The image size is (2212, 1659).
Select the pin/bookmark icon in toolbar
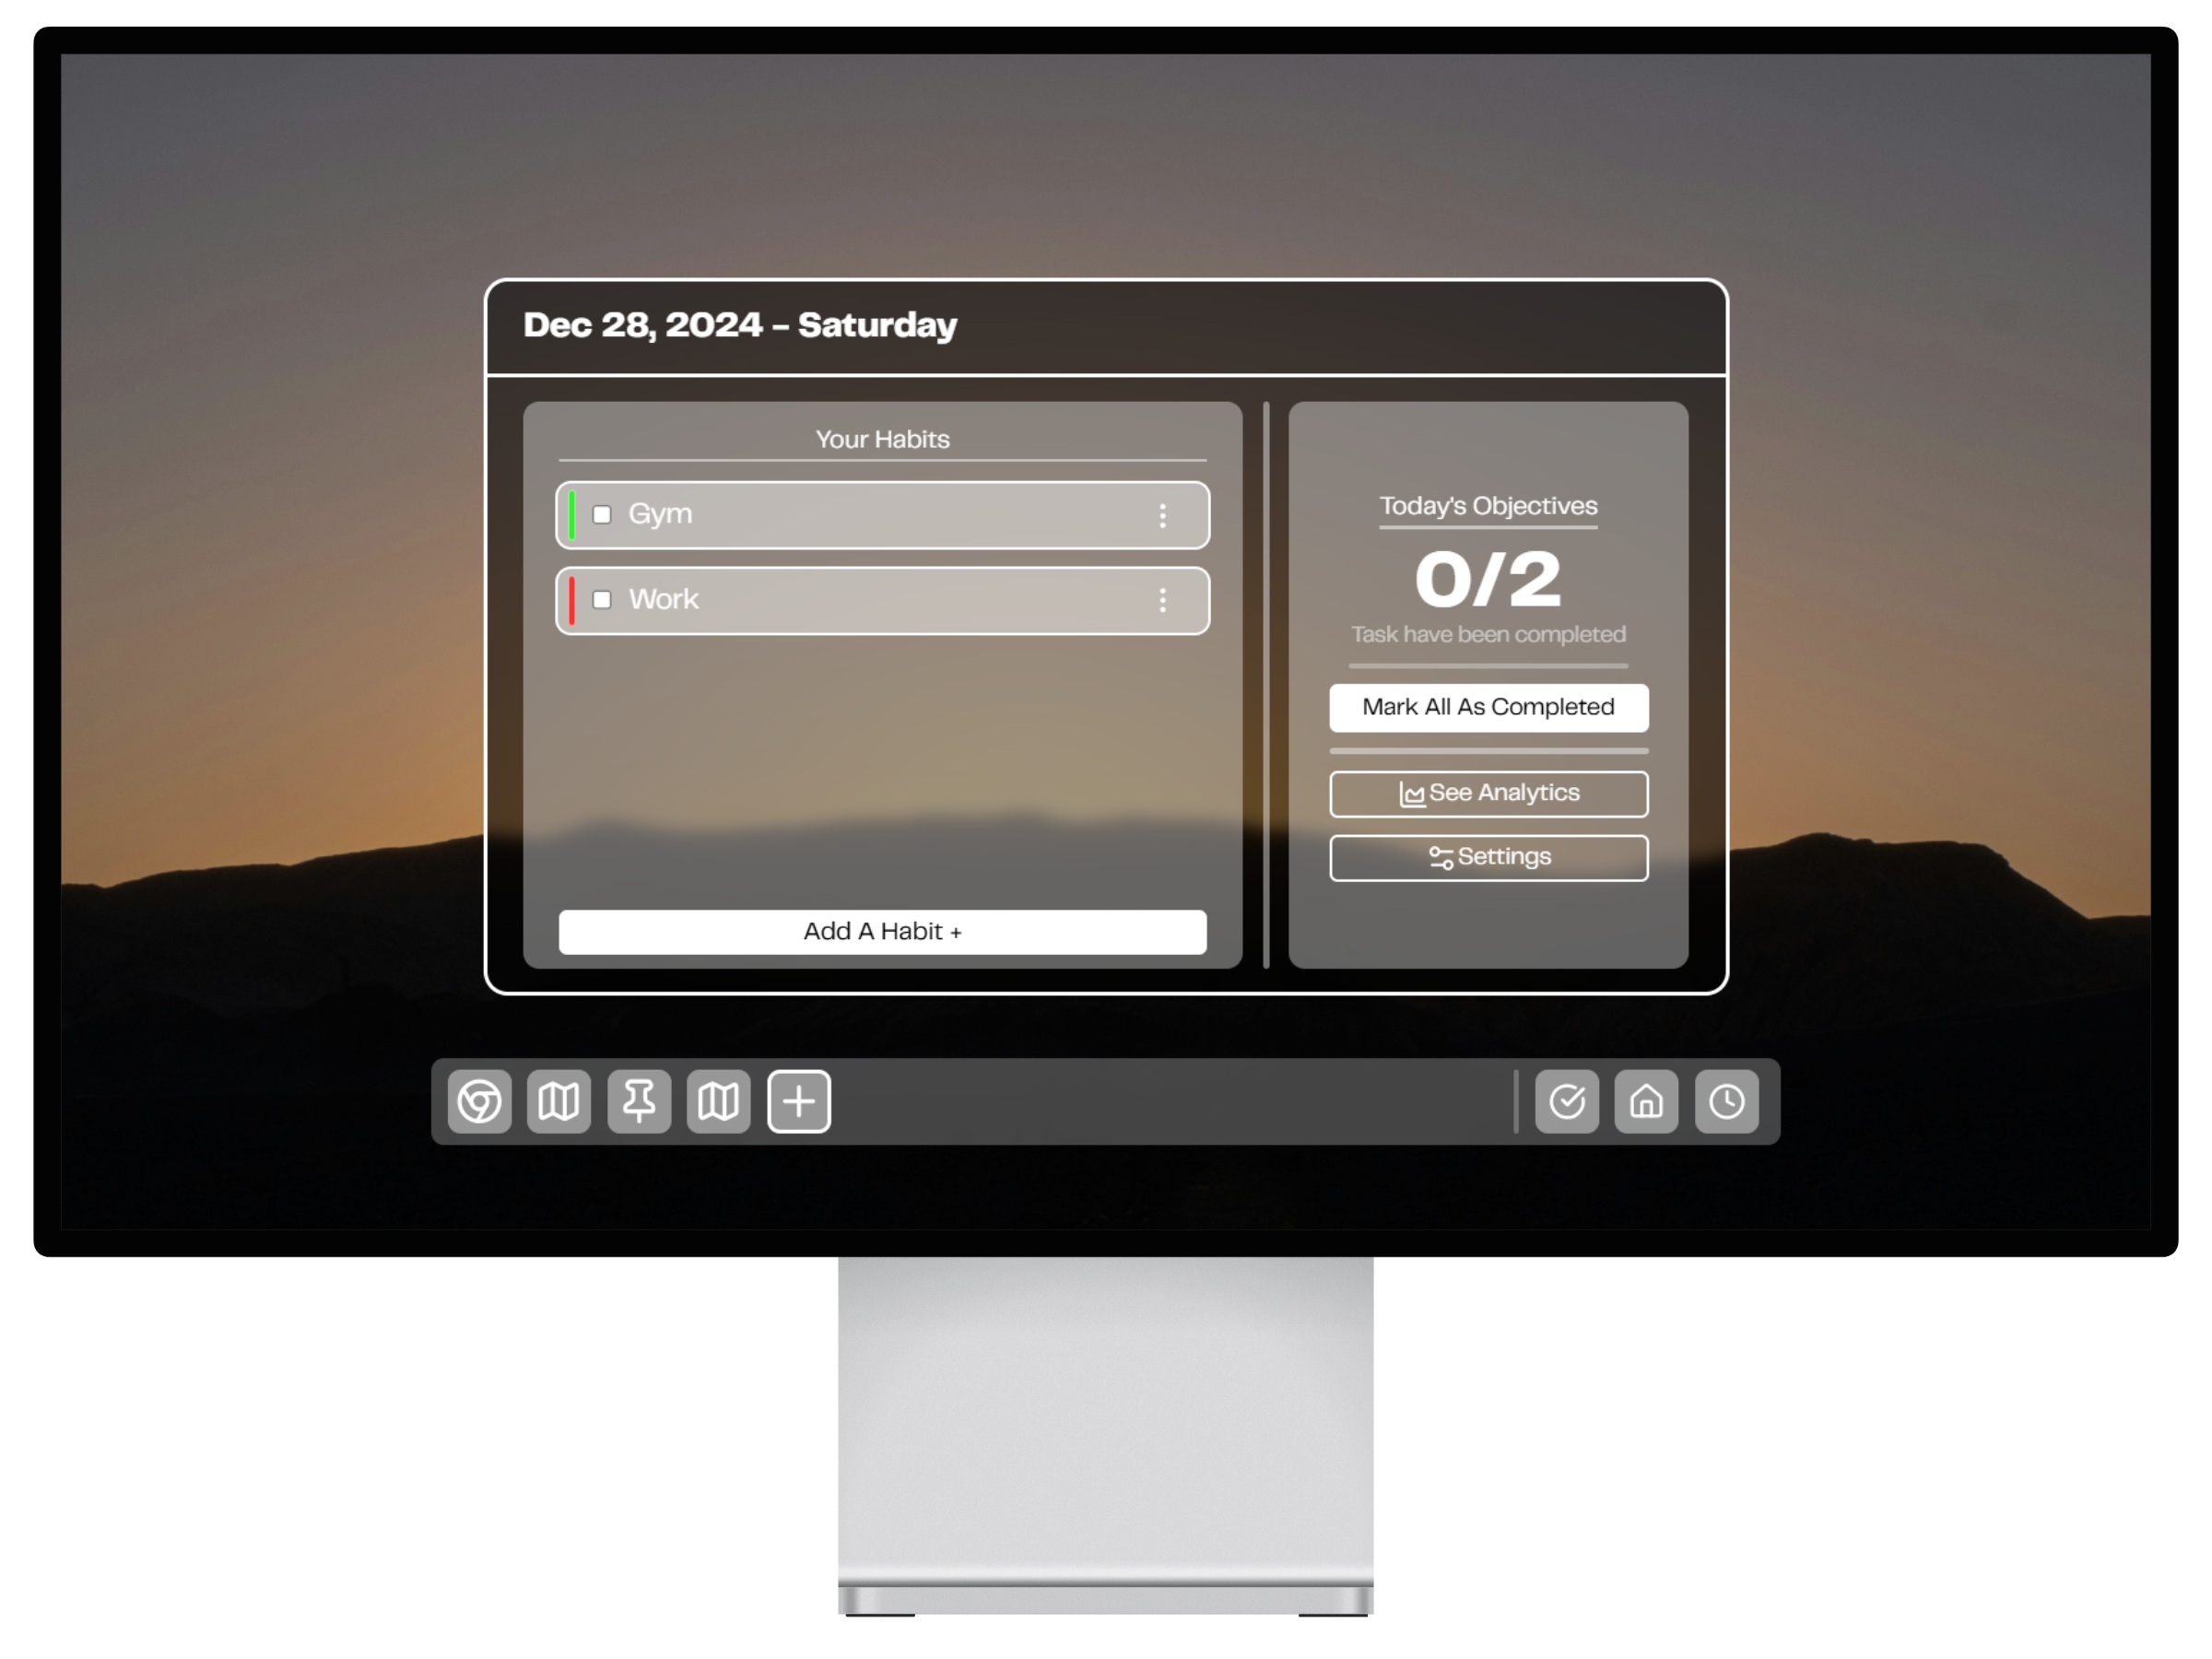(x=640, y=1100)
